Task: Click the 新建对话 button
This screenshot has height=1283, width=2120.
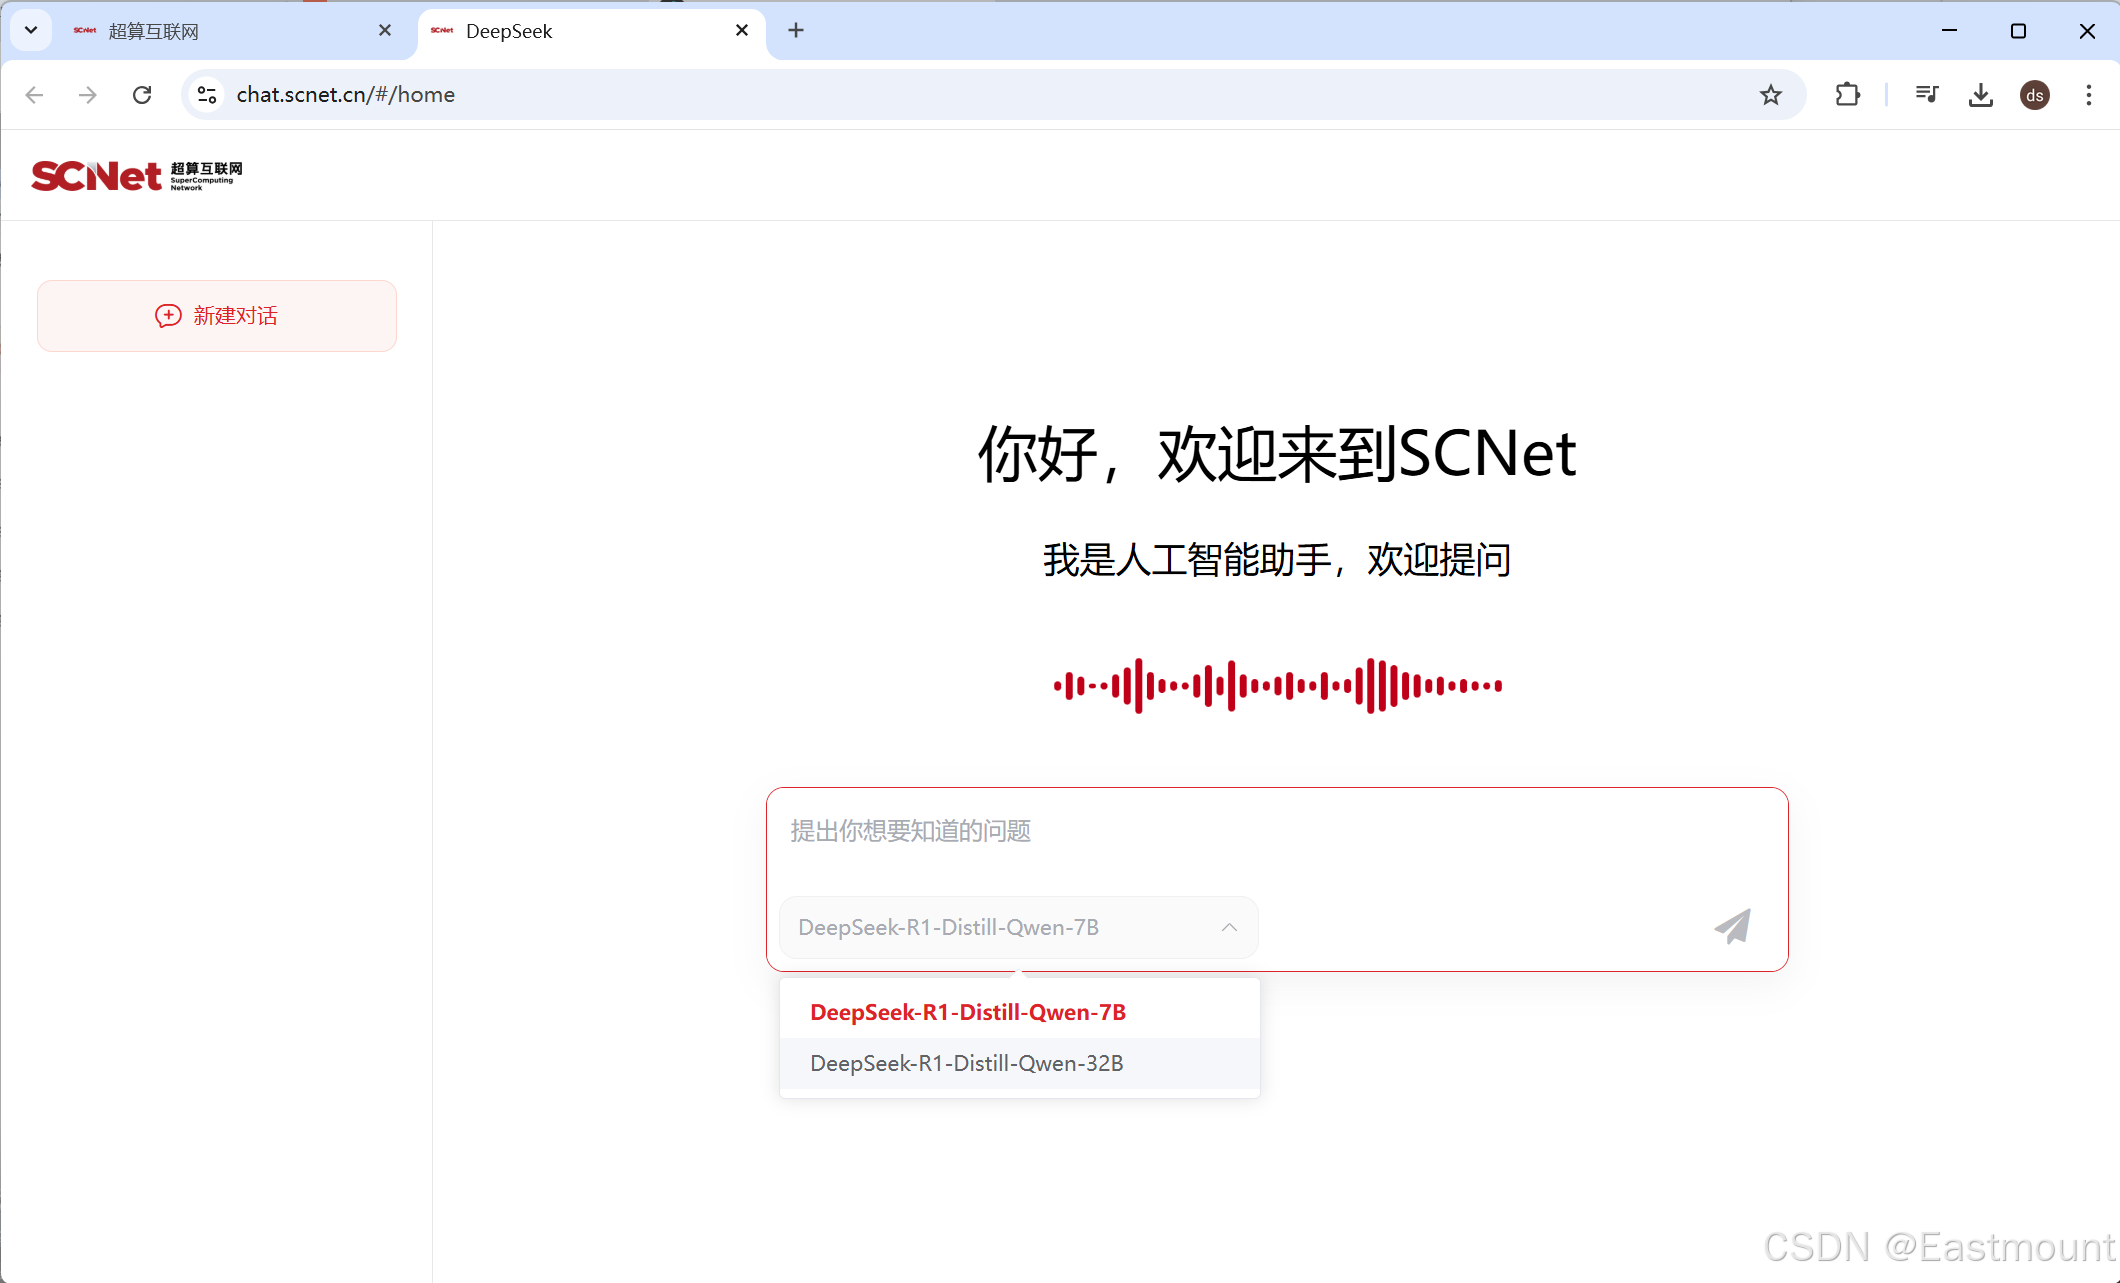Action: 217,316
